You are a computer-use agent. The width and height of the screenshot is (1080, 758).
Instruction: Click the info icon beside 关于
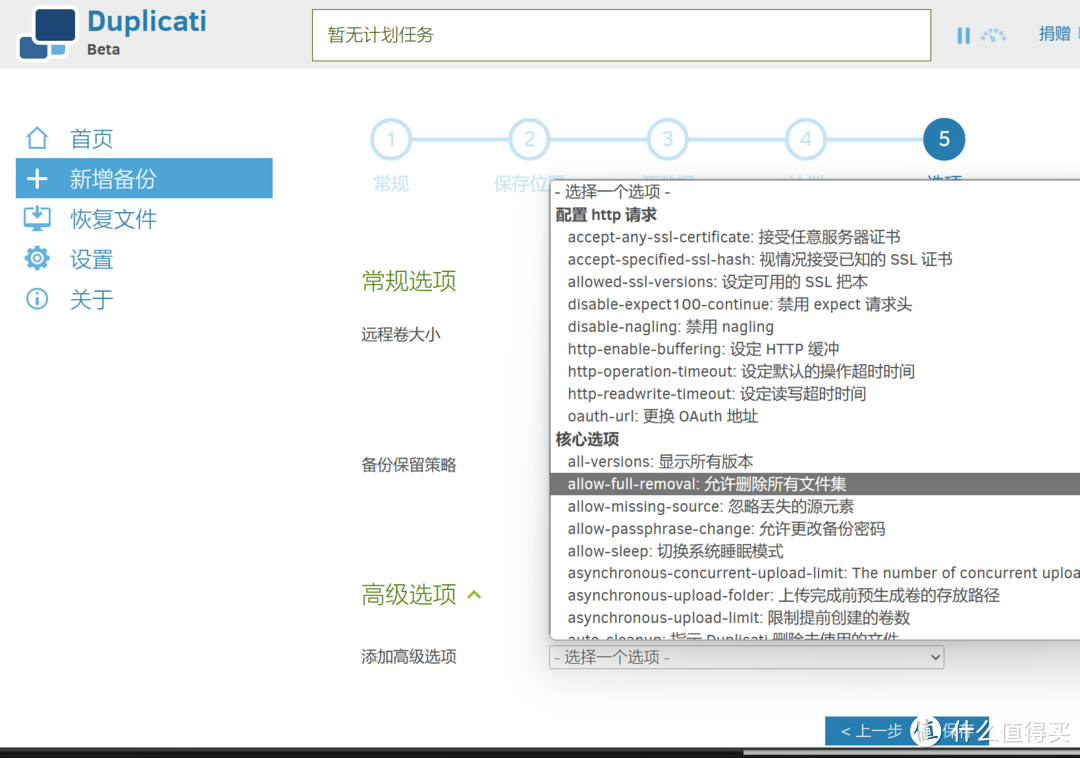[x=37, y=299]
